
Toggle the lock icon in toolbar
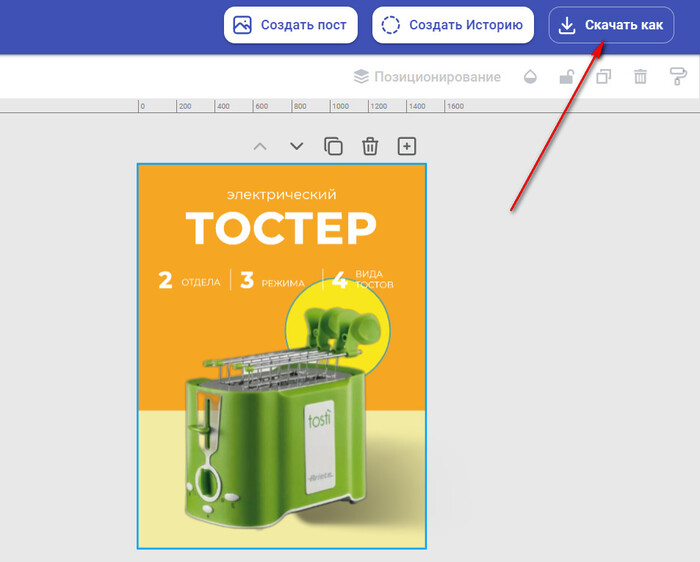[x=566, y=77]
